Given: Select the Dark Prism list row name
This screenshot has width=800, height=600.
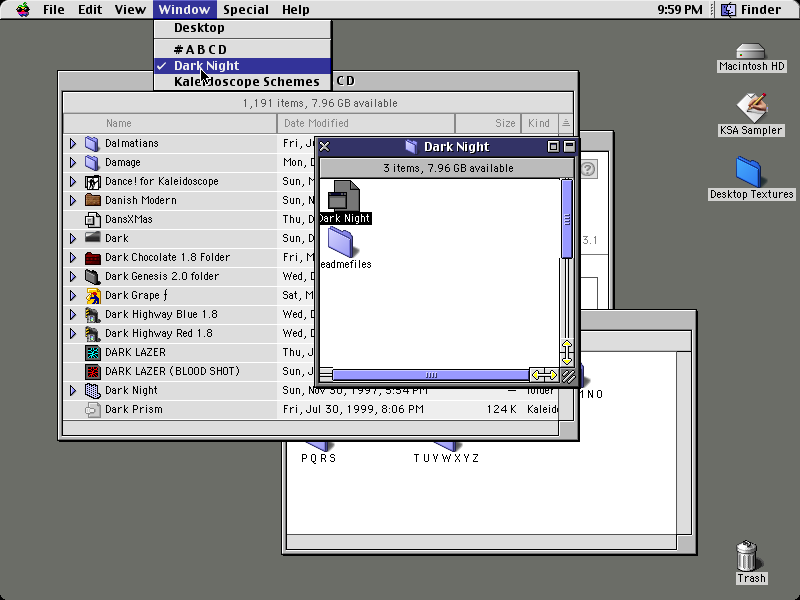Looking at the screenshot, I should (134, 410).
